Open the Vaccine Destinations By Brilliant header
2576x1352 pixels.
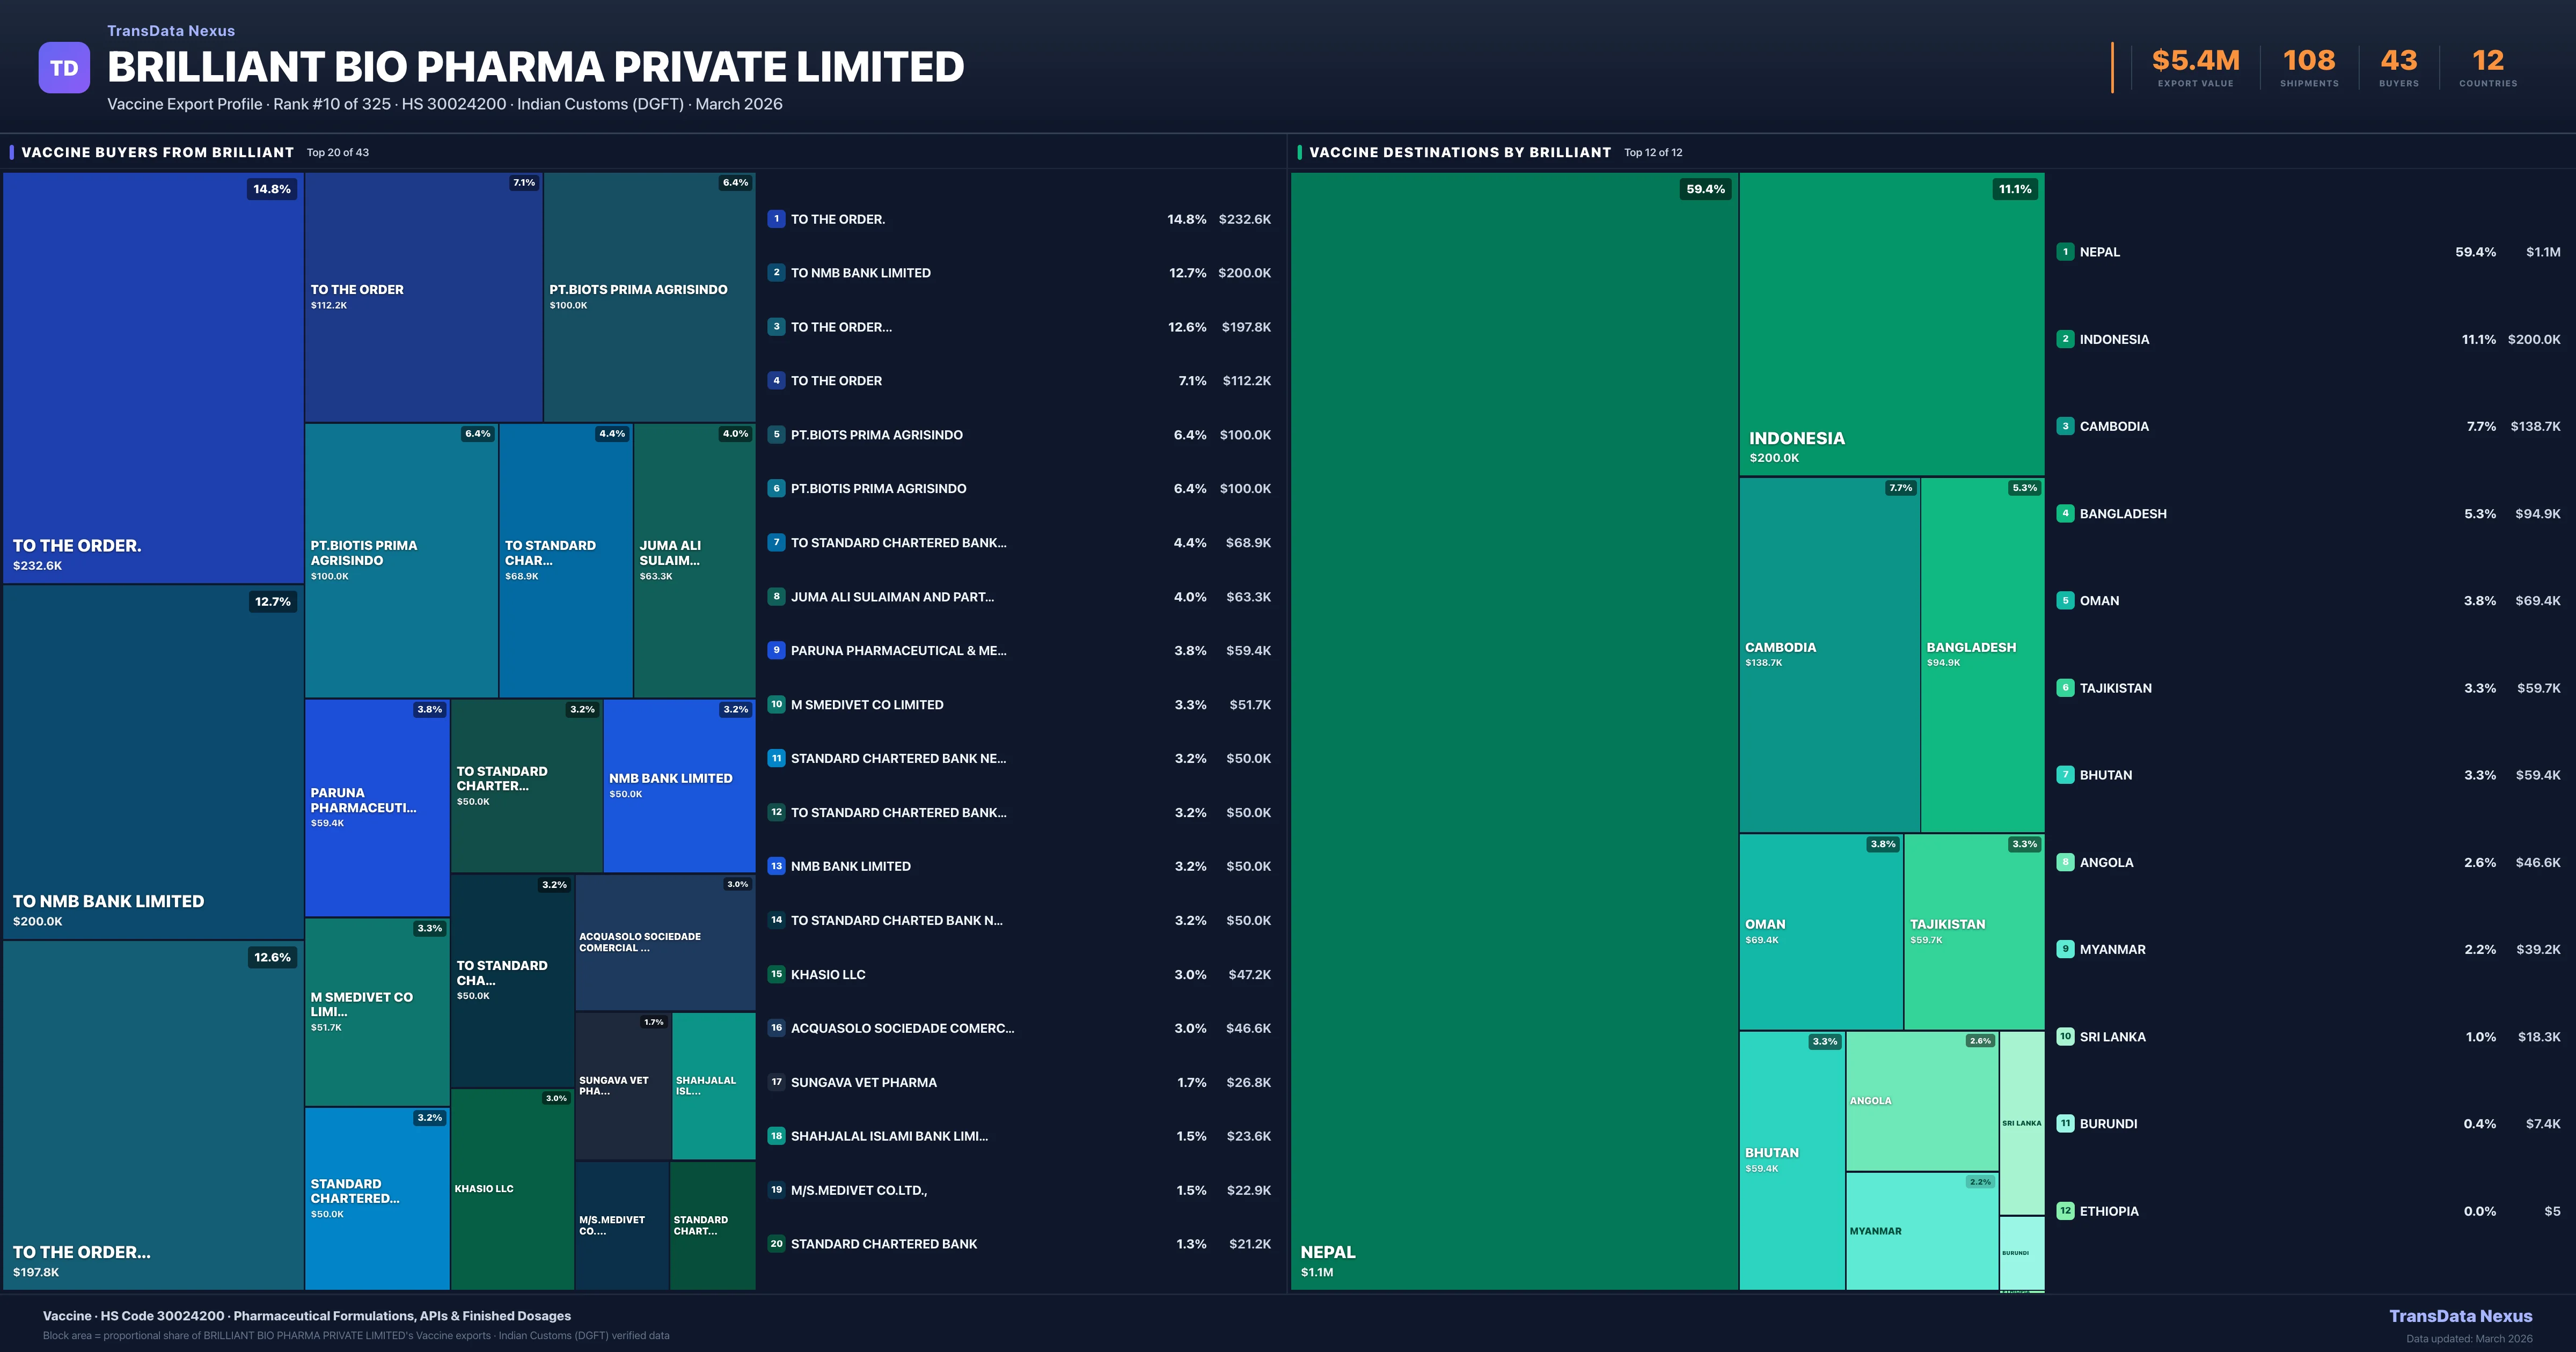click(1459, 152)
